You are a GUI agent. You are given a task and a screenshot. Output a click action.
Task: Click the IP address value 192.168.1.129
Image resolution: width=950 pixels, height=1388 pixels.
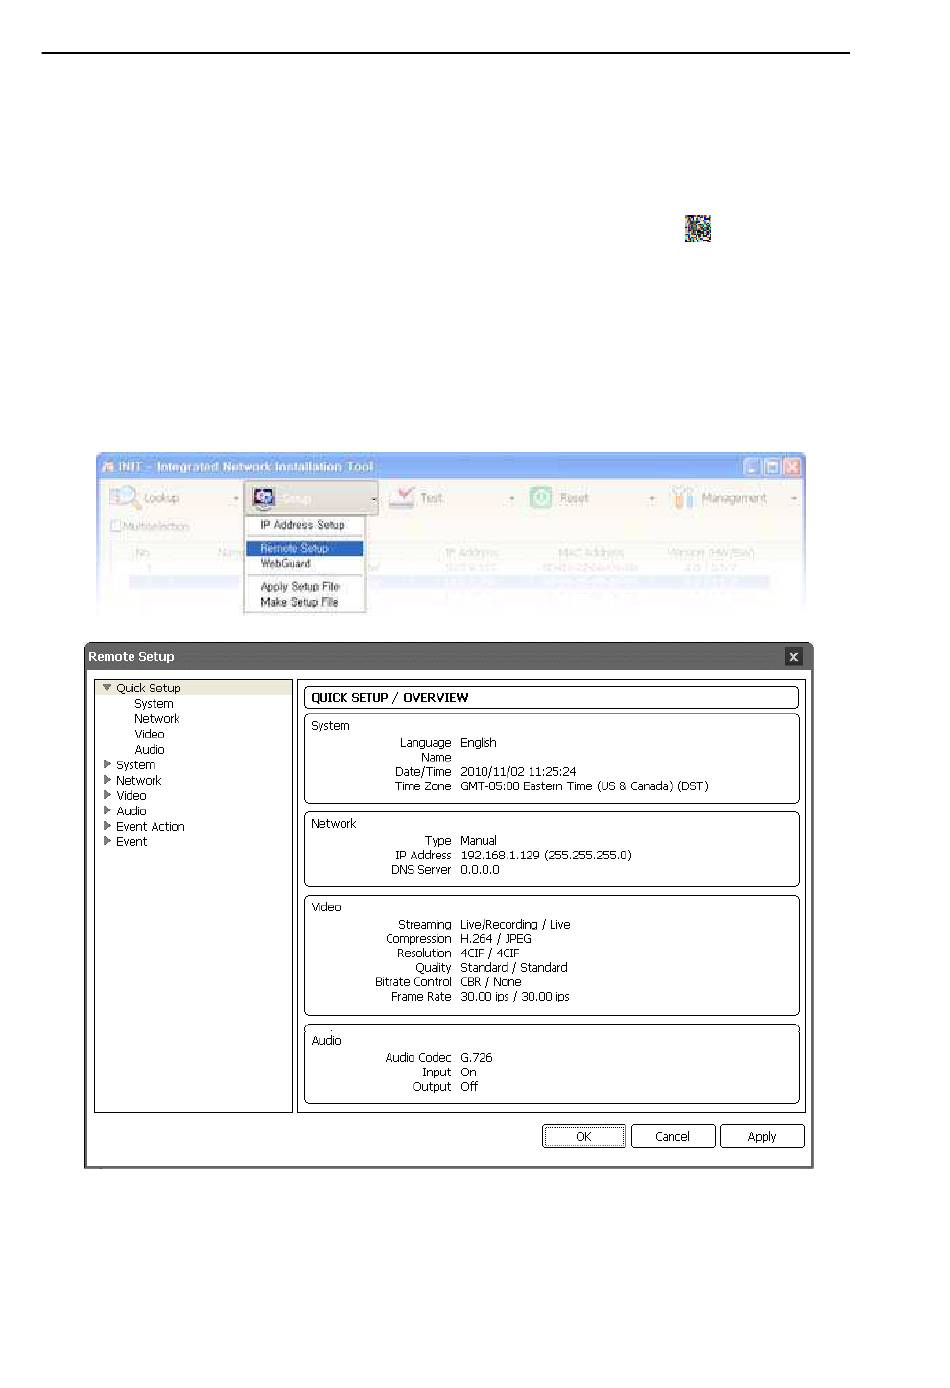tap(546, 855)
